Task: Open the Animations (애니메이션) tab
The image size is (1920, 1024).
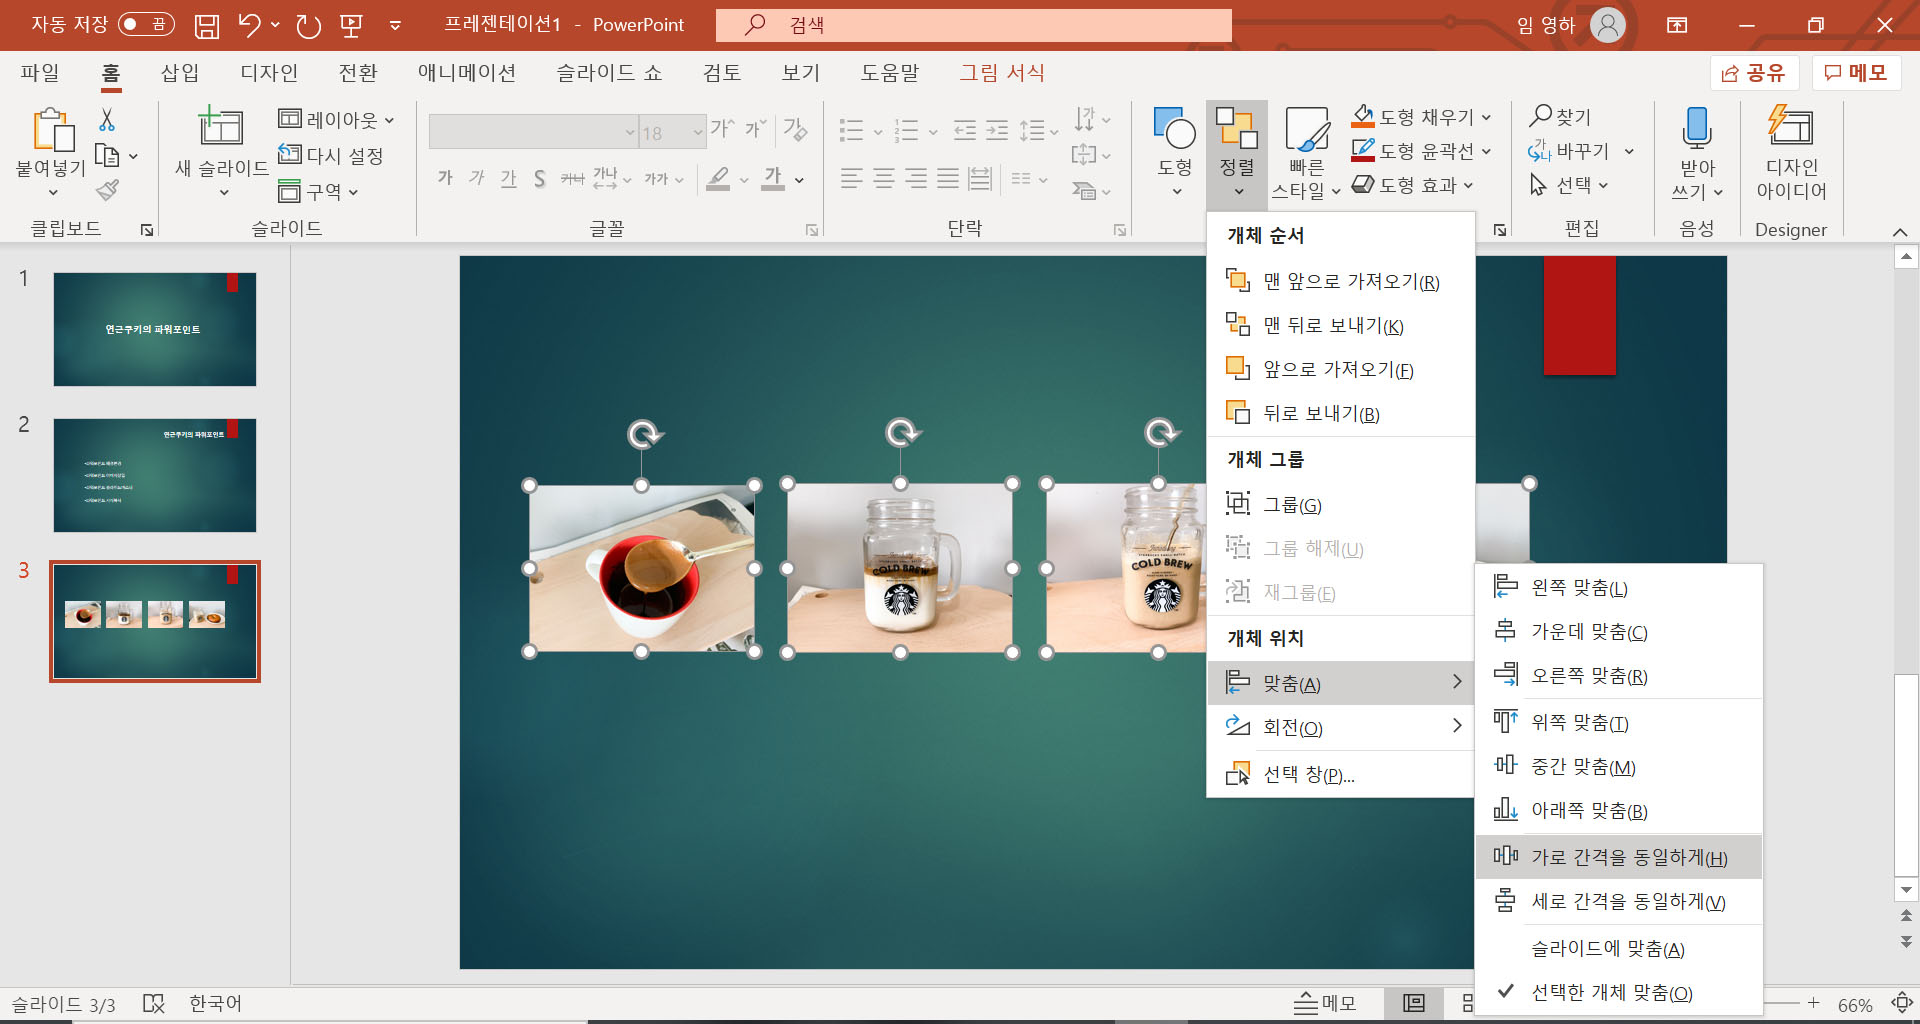Action: (x=466, y=72)
